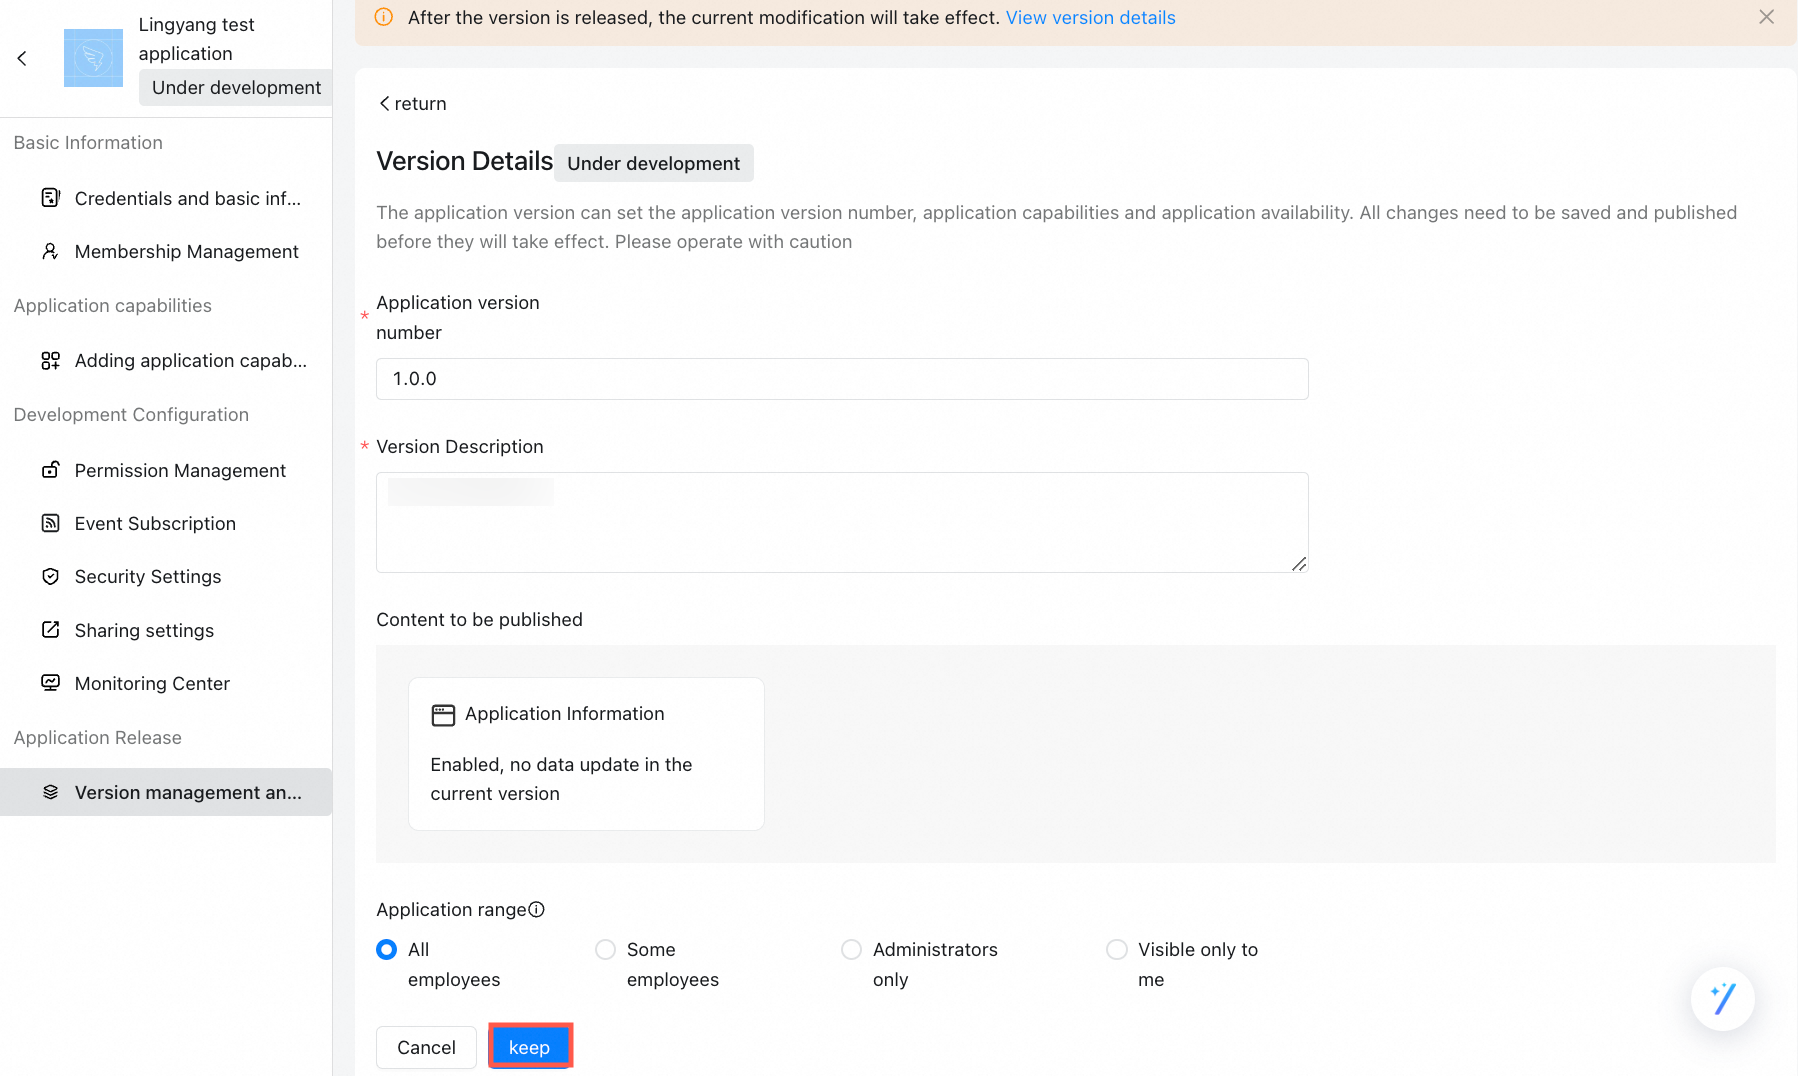Open Version management and release menu item
Viewport: 1798px width, 1076px height.
coord(166,792)
